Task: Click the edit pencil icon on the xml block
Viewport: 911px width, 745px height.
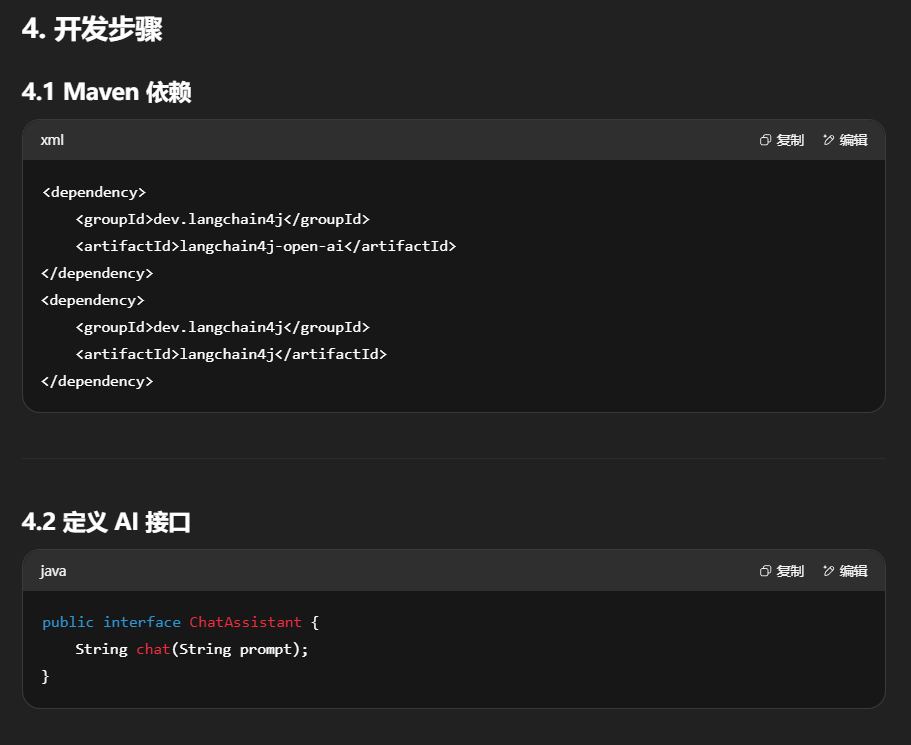Action: click(x=828, y=140)
